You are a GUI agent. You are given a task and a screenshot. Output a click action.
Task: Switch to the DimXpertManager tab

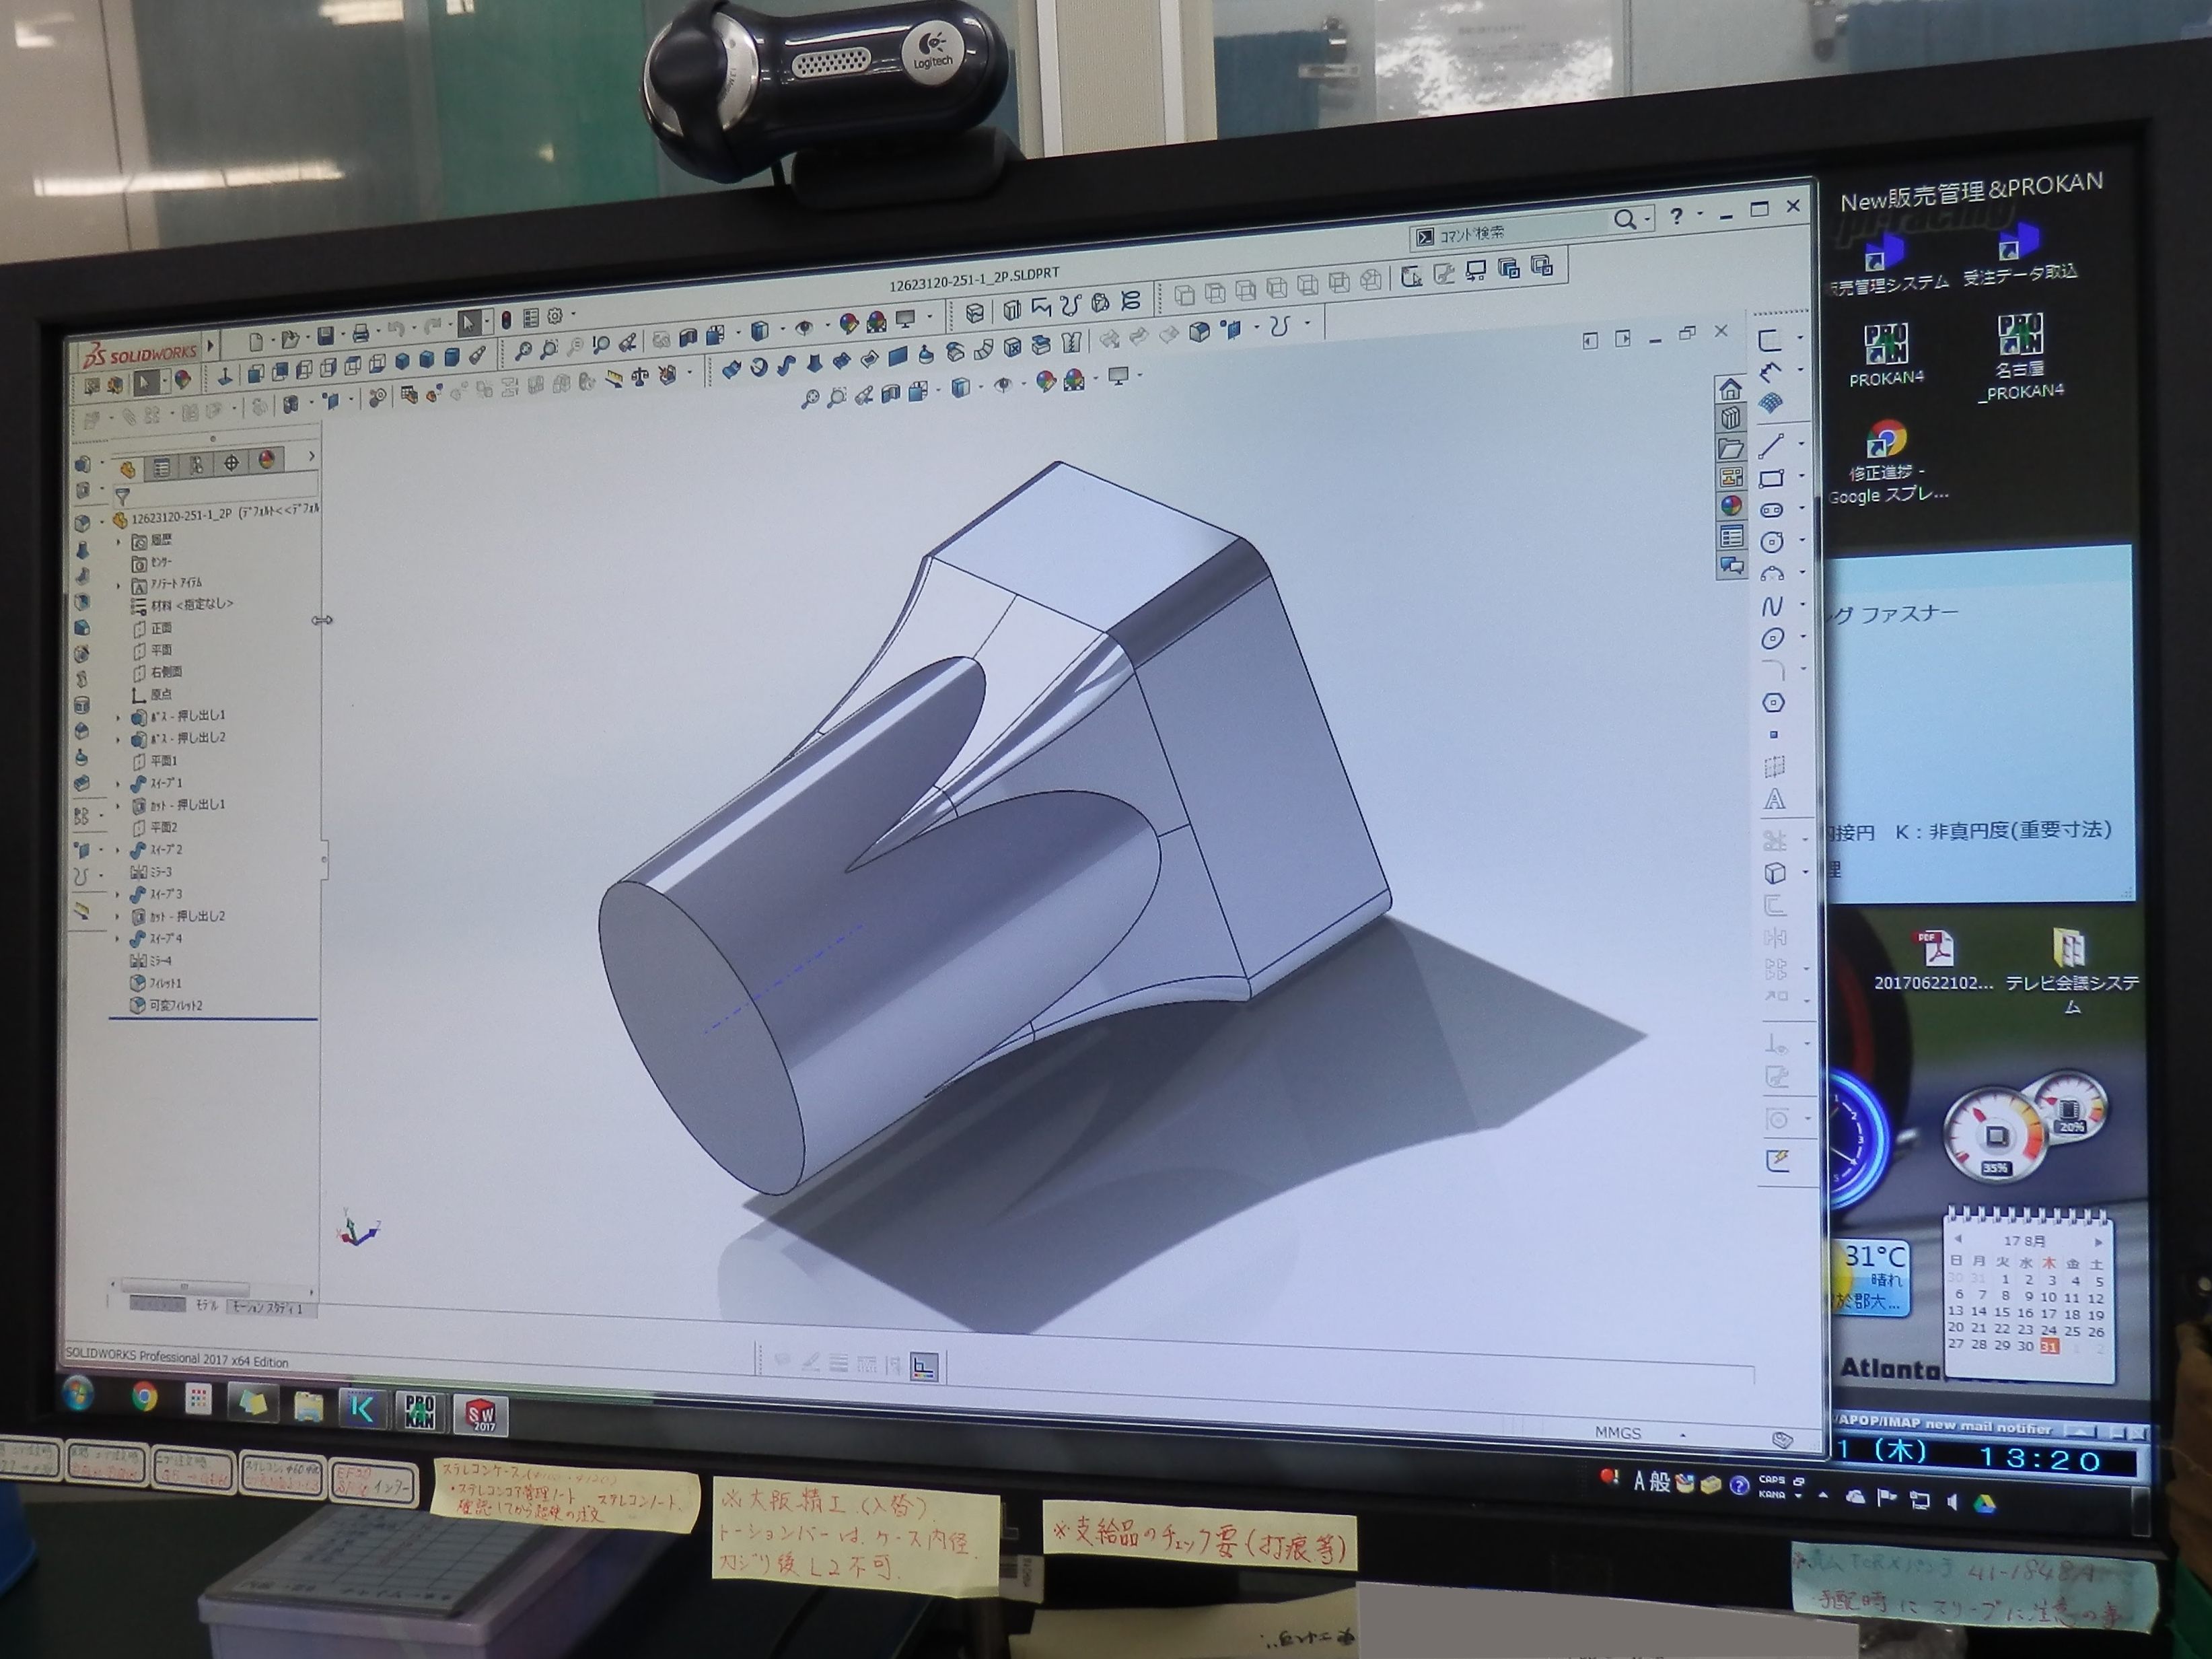point(231,462)
